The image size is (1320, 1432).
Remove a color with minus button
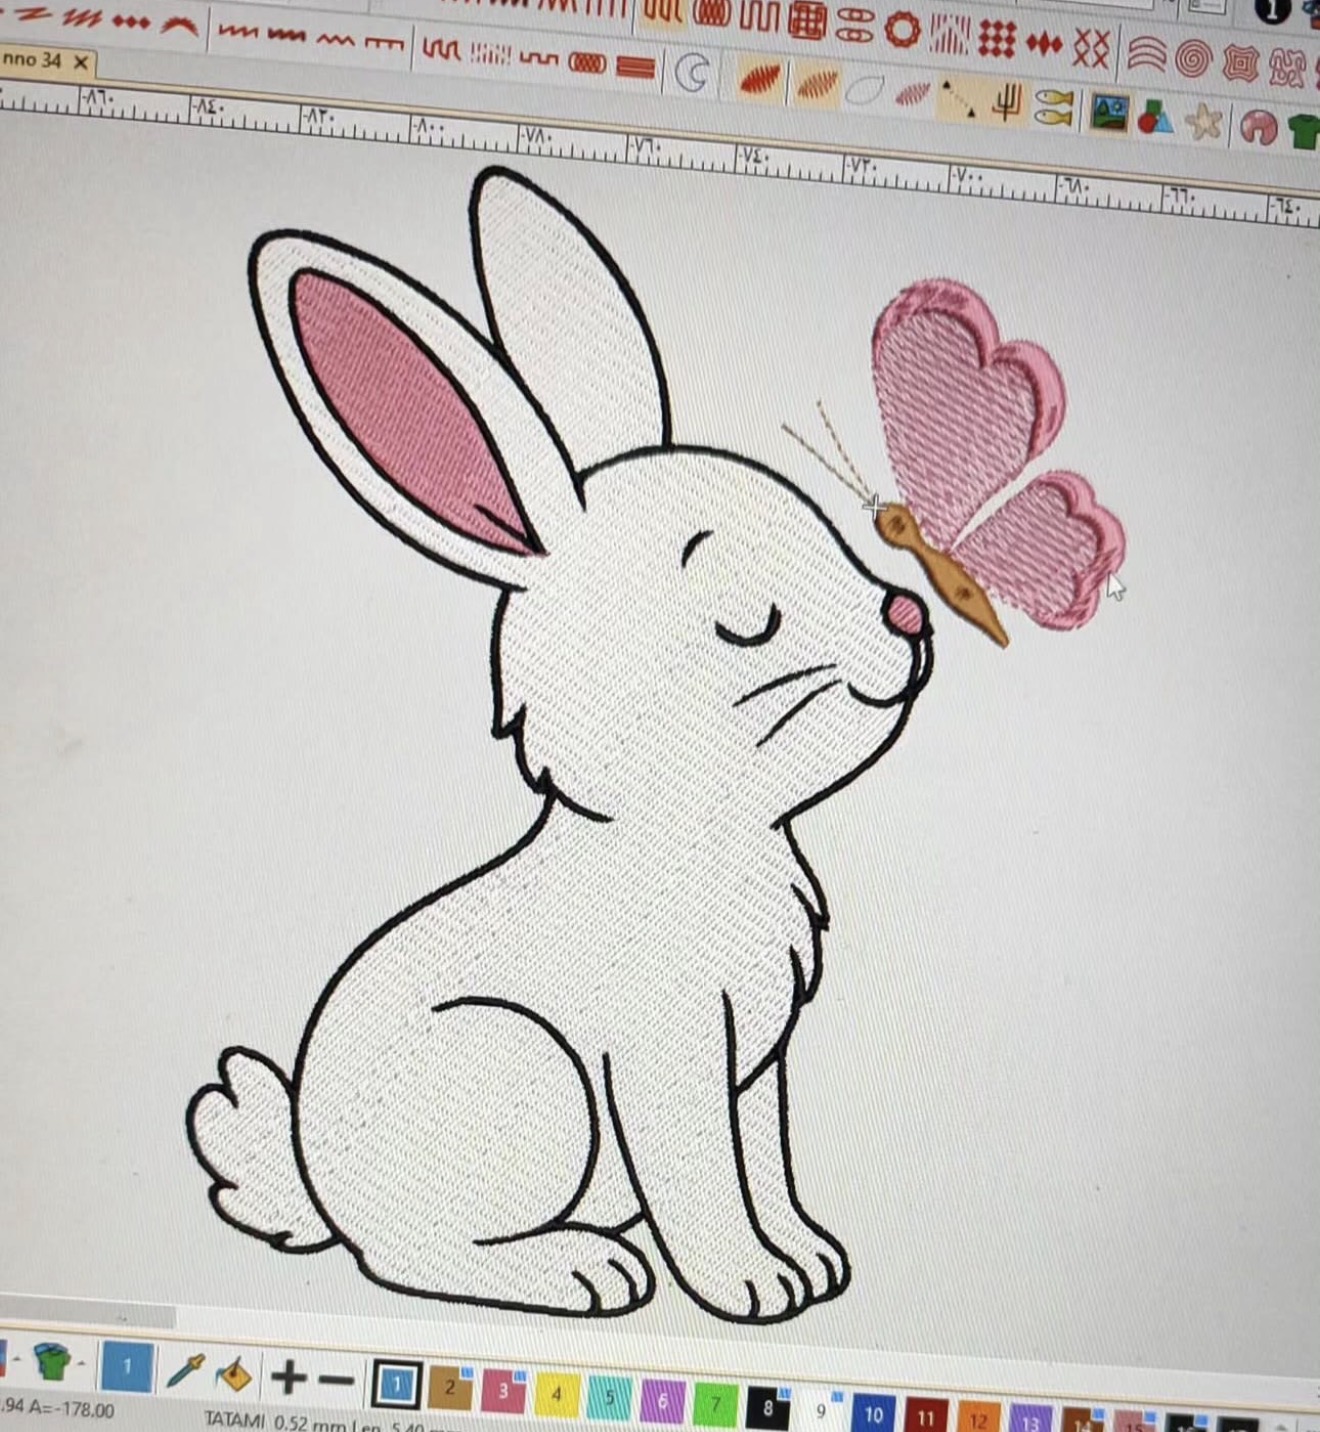[x=336, y=1380]
